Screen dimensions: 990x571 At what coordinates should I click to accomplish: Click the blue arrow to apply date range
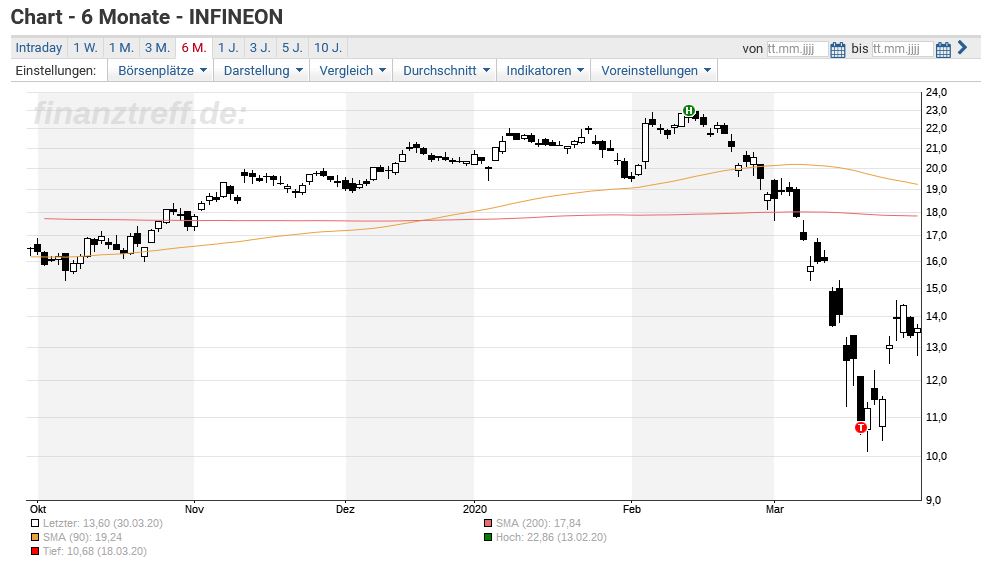point(962,47)
